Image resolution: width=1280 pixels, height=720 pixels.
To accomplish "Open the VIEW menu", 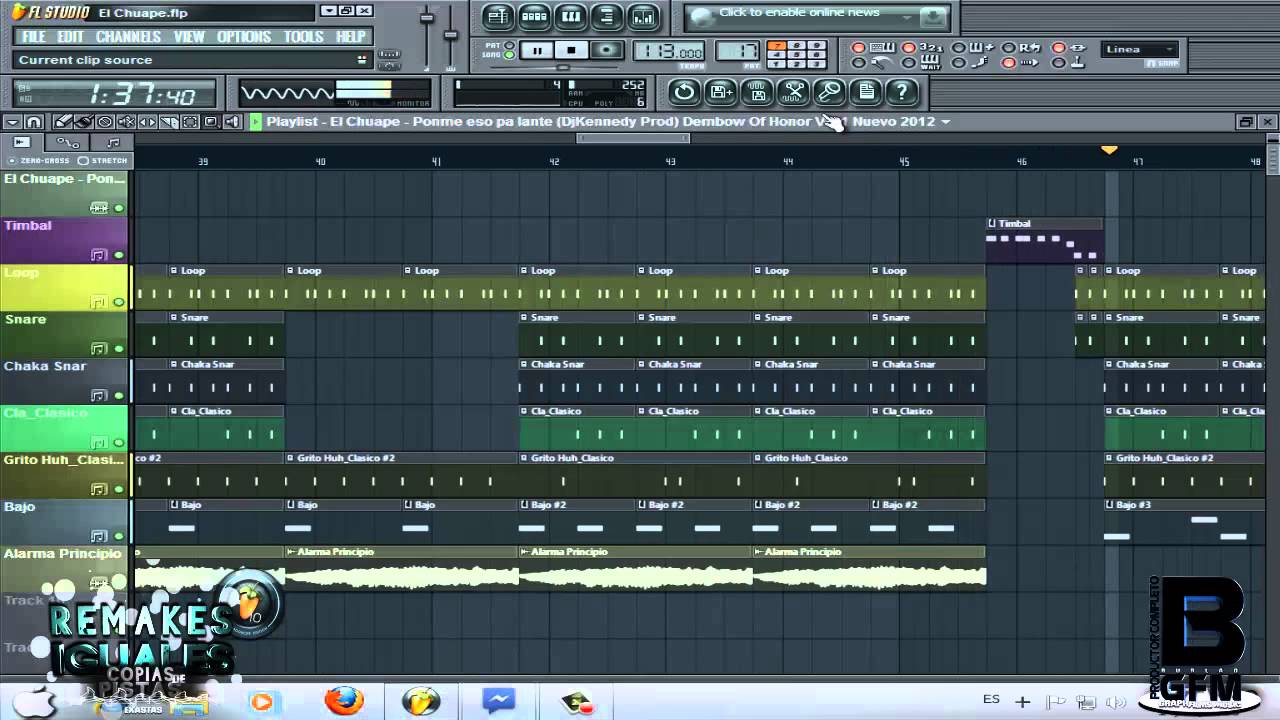I will pyautogui.click(x=189, y=37).
